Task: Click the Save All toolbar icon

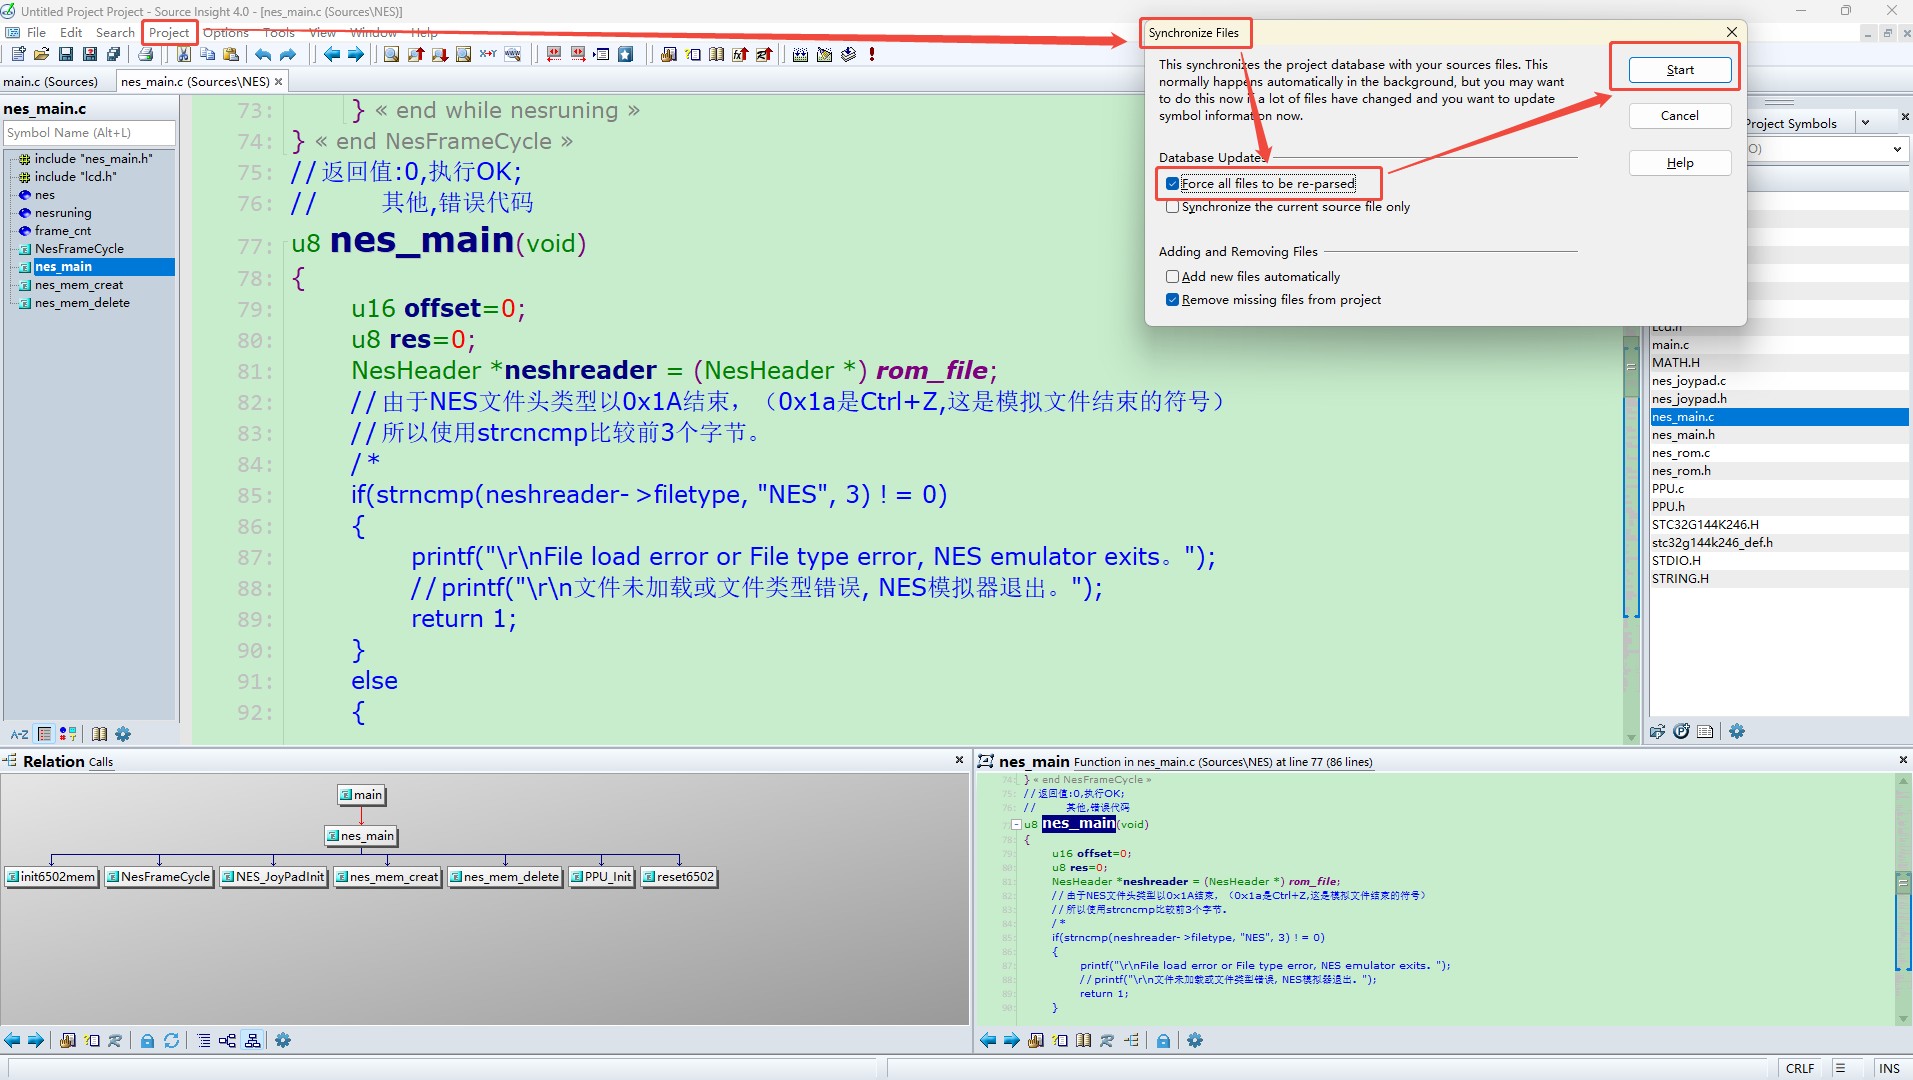Action: click(114, 54)
